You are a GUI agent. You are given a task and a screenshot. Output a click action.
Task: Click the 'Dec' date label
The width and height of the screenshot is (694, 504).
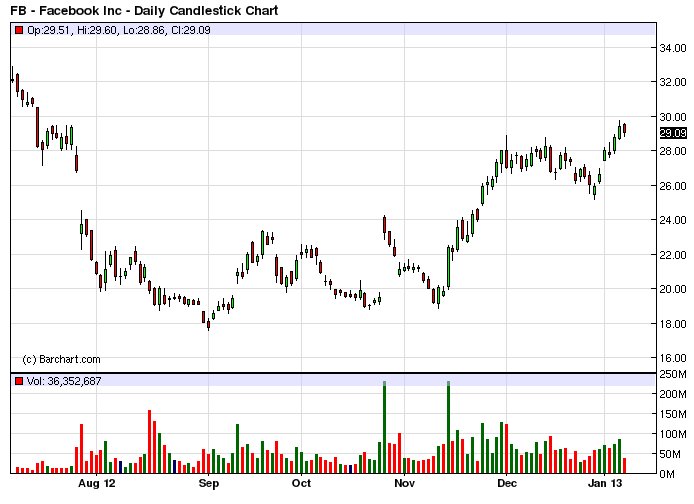pos(507,483)
